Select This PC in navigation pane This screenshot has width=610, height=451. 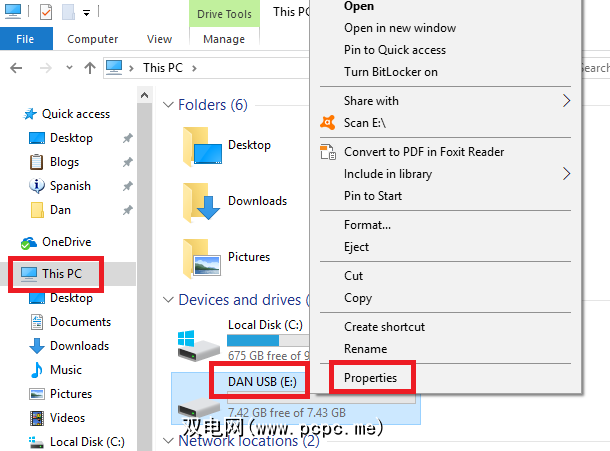(62, 274)
